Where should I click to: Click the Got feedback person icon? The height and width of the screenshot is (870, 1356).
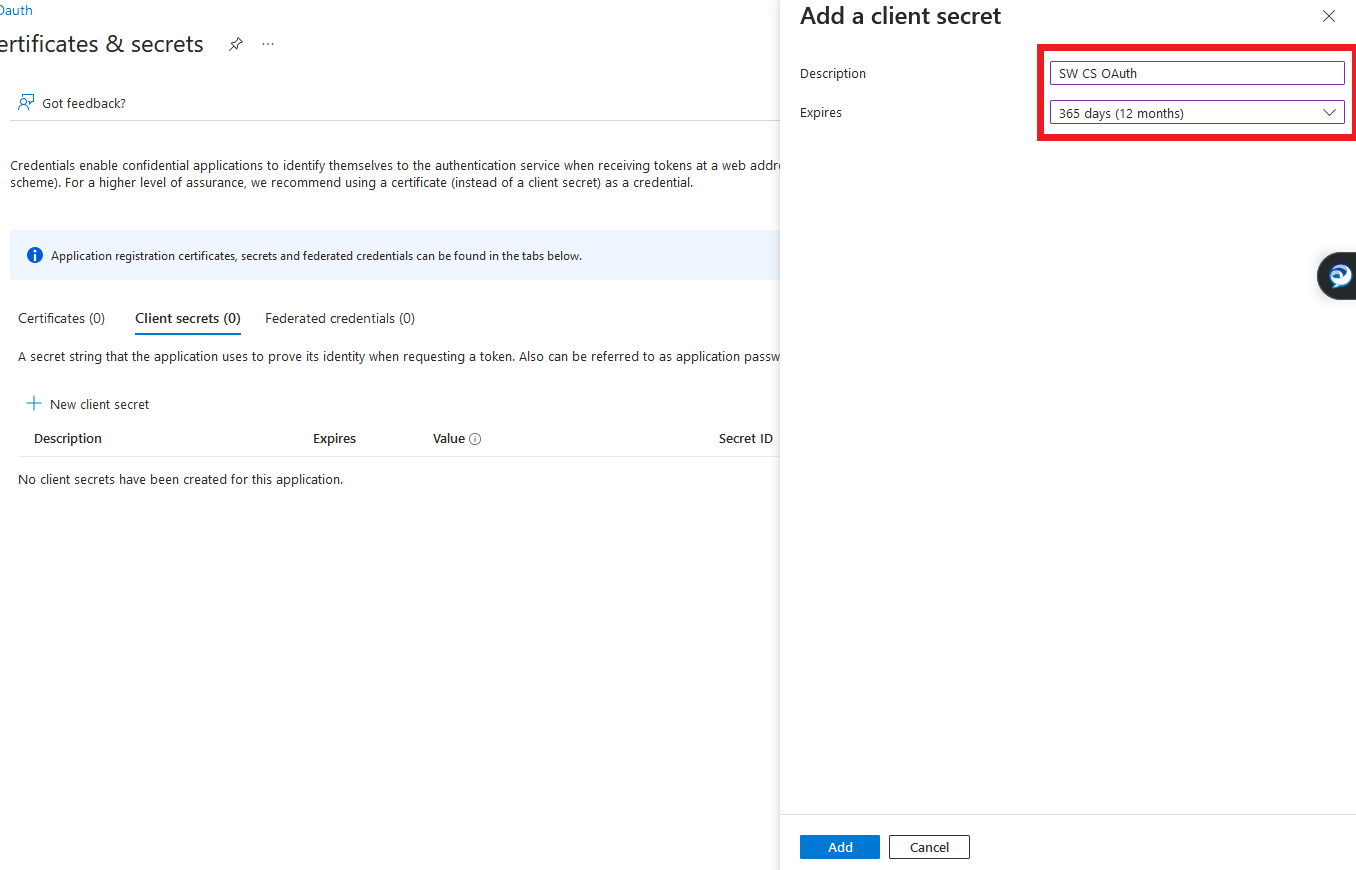(x=24, y=102)
